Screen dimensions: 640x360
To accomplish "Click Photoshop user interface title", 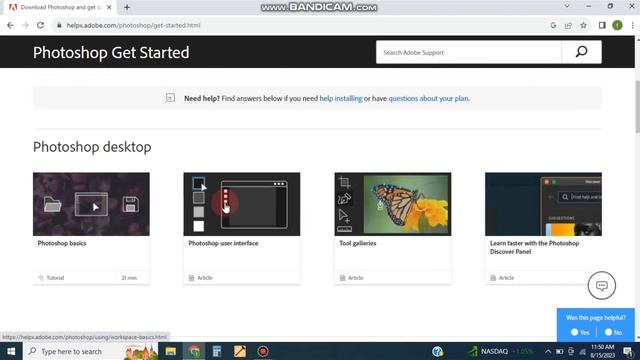I will (x=223, y=243).
